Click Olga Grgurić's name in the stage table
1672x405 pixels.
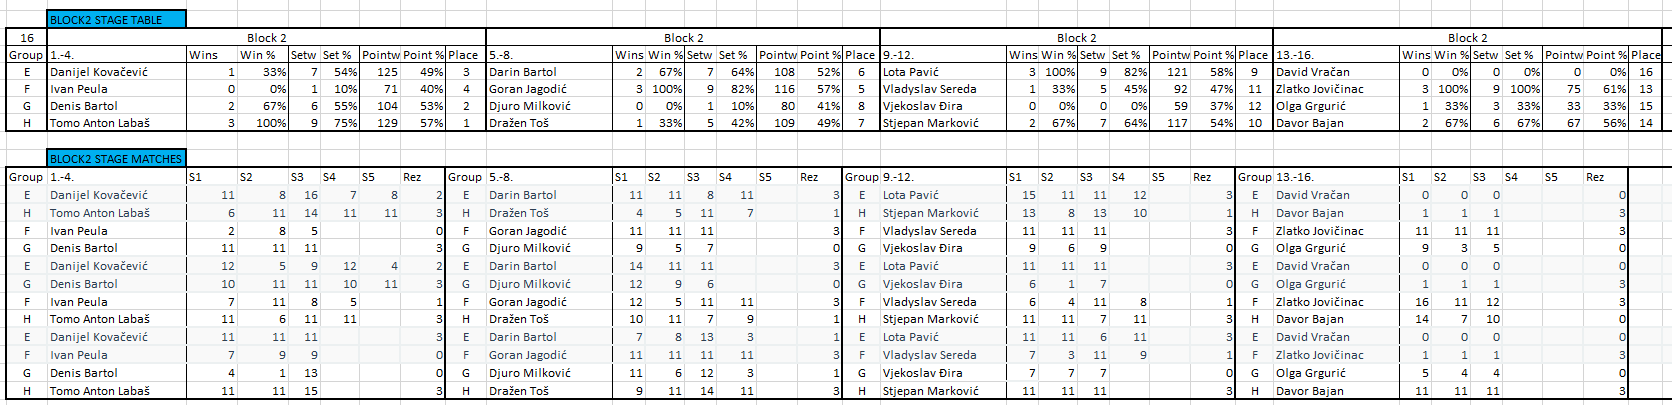(1310, 106)
